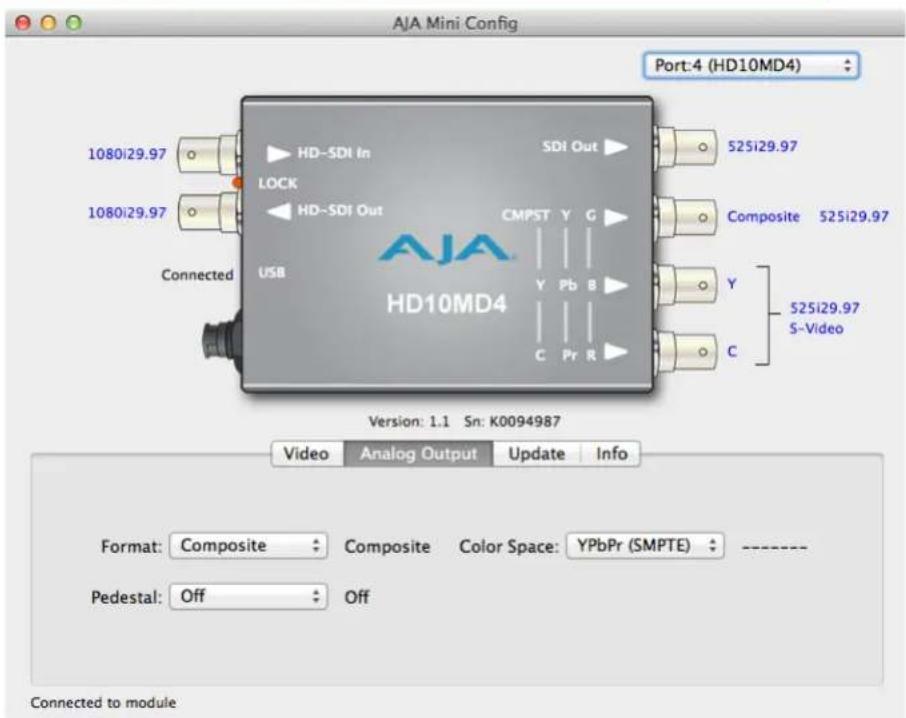Click the CMPST Y G arrow icon

pyautogui.click(x=616, y=217)
